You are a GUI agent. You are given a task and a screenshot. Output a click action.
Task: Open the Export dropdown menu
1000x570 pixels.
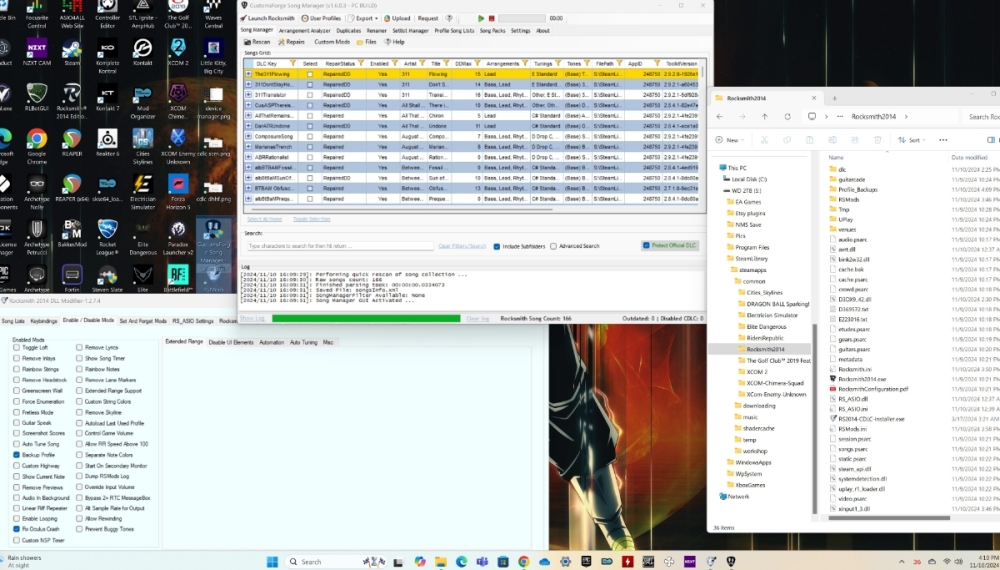point(365,18)
